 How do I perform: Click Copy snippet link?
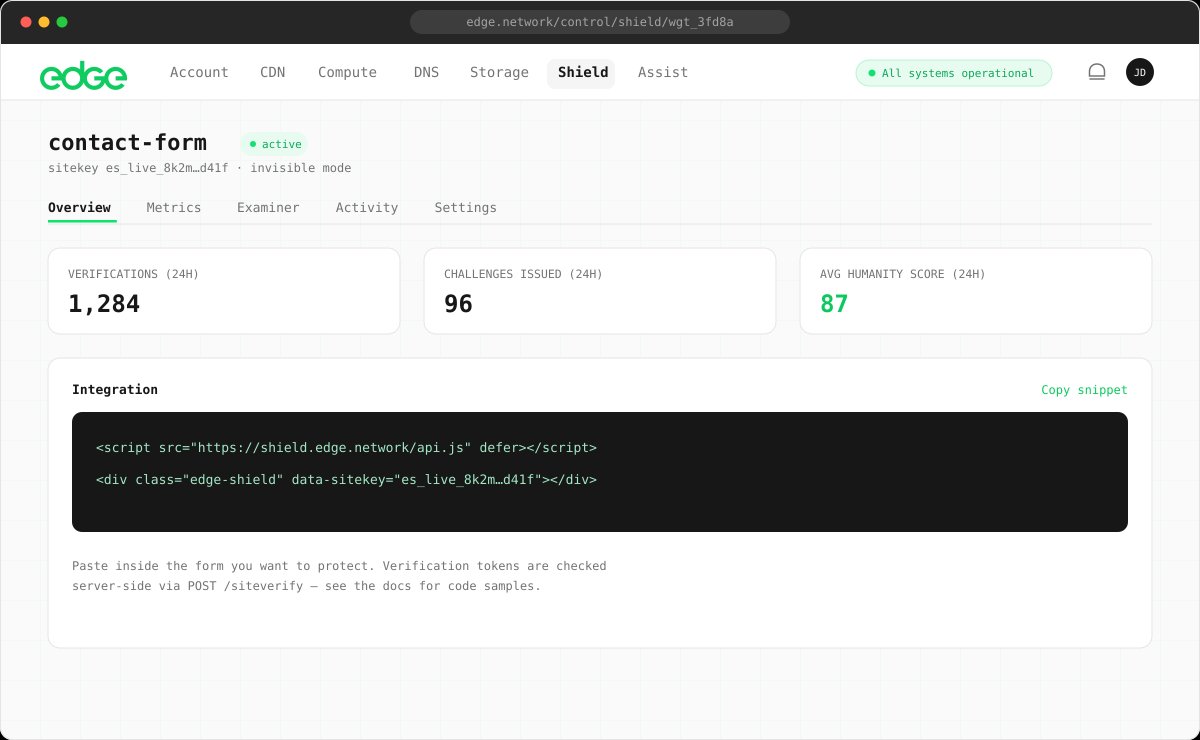pos(1084,390)
